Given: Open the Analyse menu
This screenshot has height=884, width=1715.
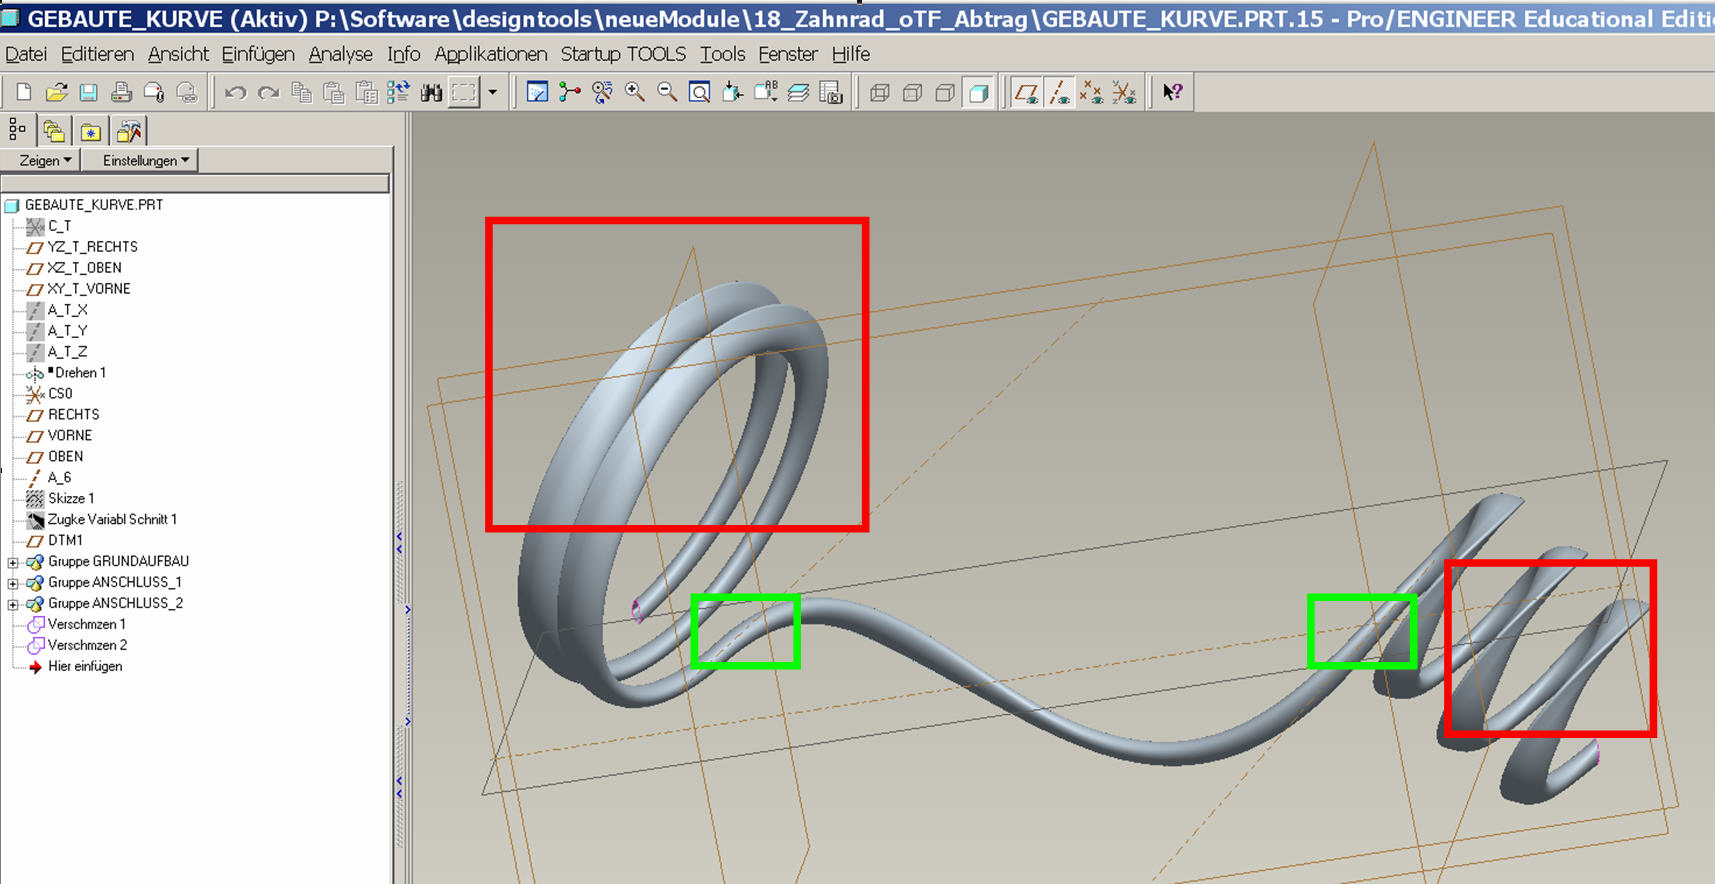Looking at the screenshot, I should click(x=340, y=54).
